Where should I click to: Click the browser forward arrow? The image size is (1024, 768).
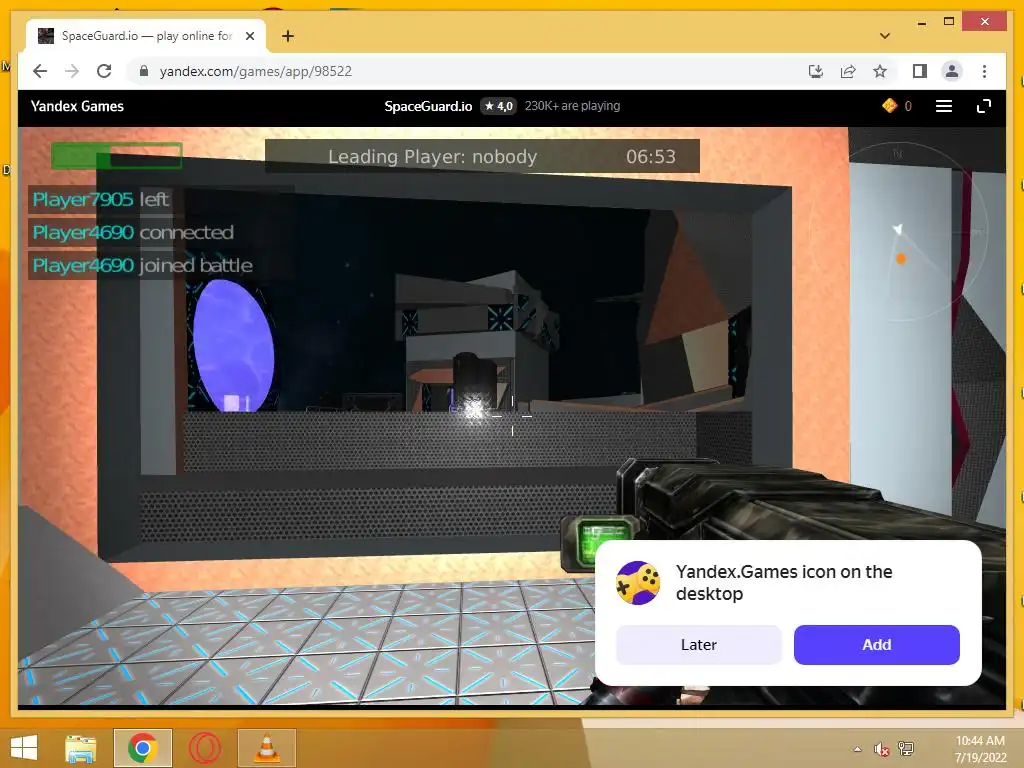click(72, 71)
